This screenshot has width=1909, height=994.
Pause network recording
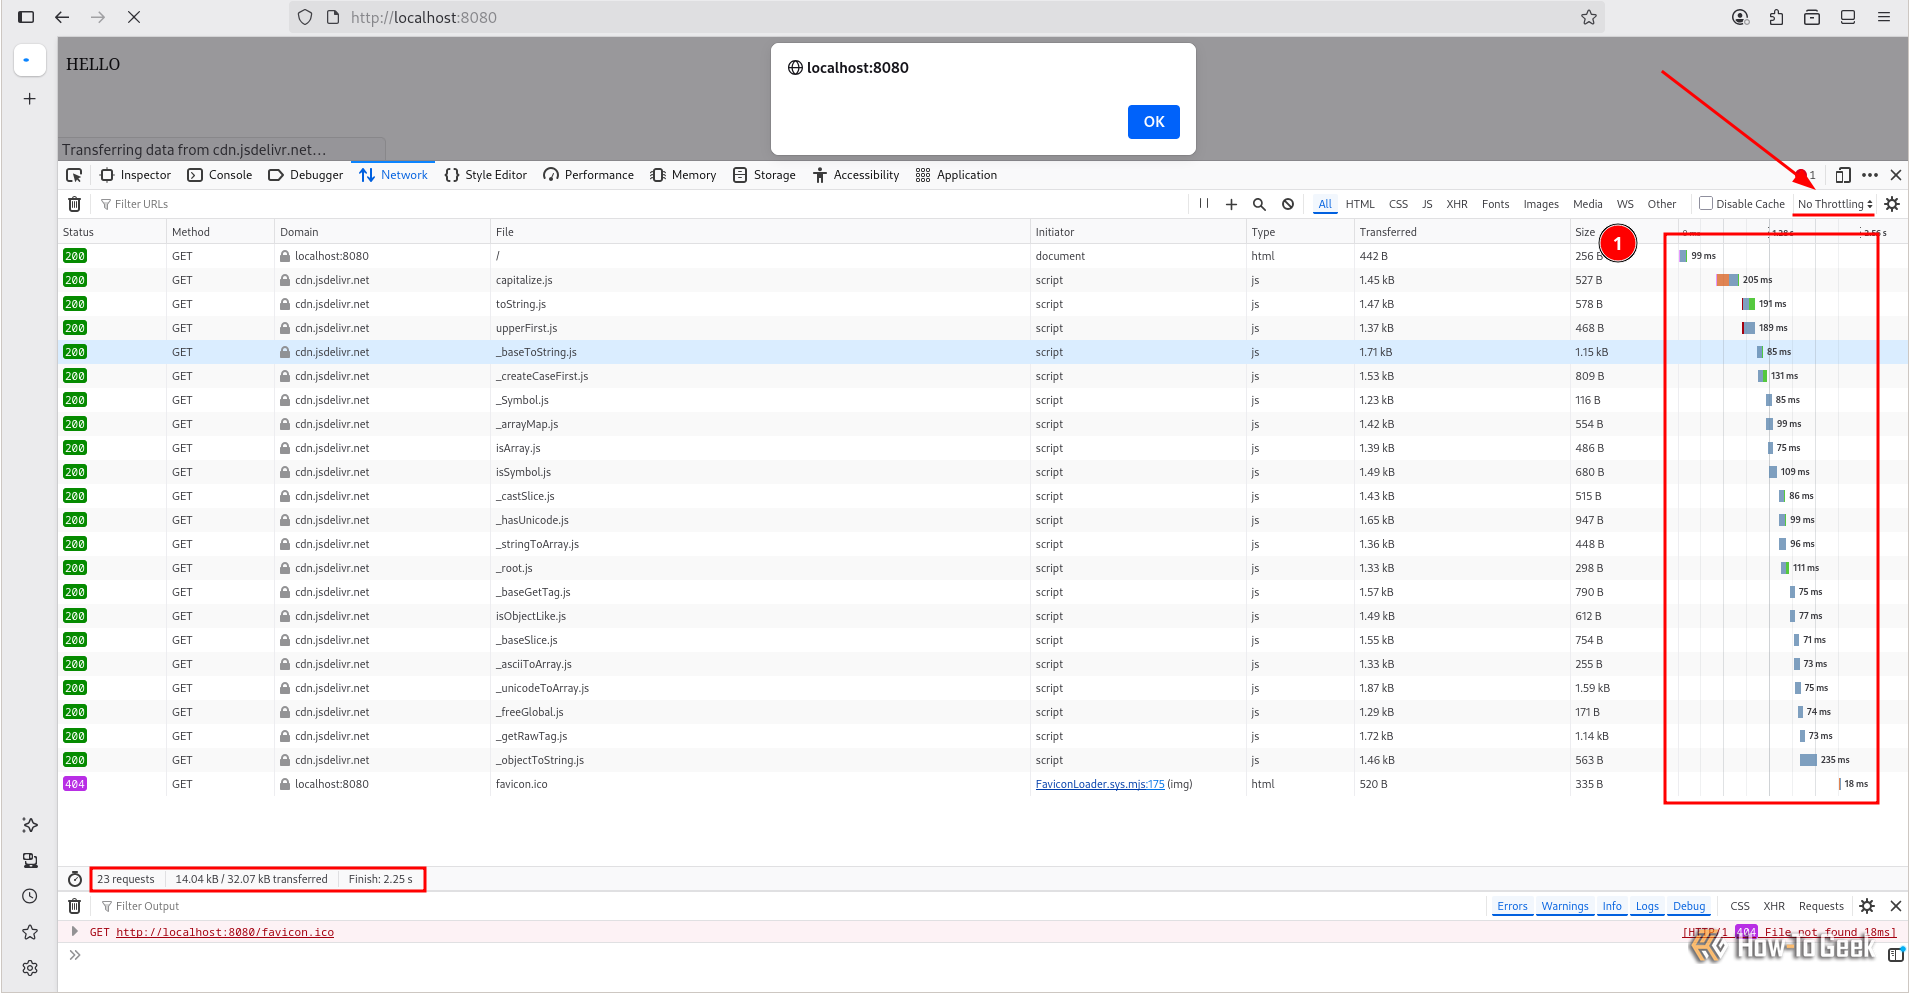coord(1204,204)
